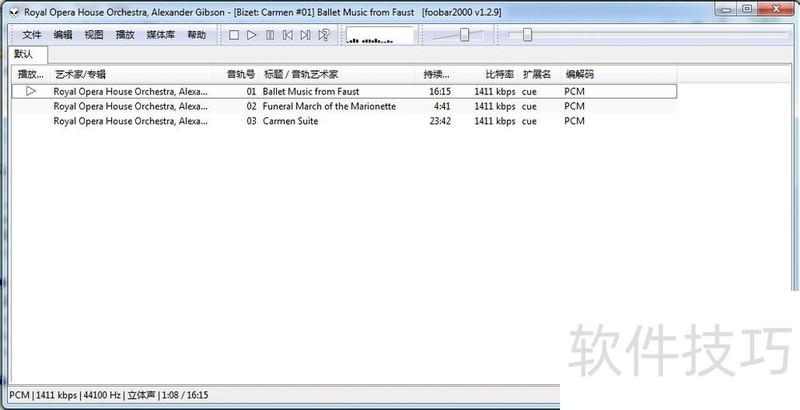Sort by 扩展名 column header
The height and width of the screenshot is (410, 800).
point(539,74)
